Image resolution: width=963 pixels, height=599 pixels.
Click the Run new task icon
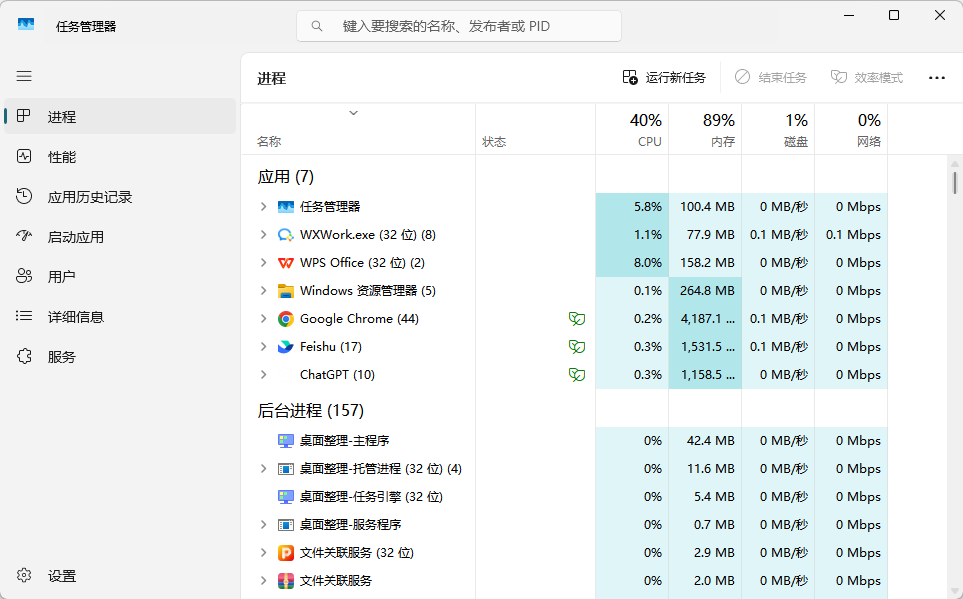click(630, 77)
